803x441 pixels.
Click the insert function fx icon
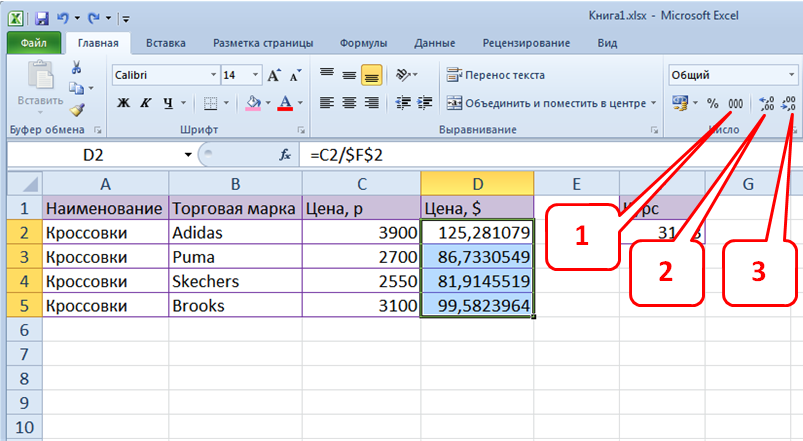285,155
